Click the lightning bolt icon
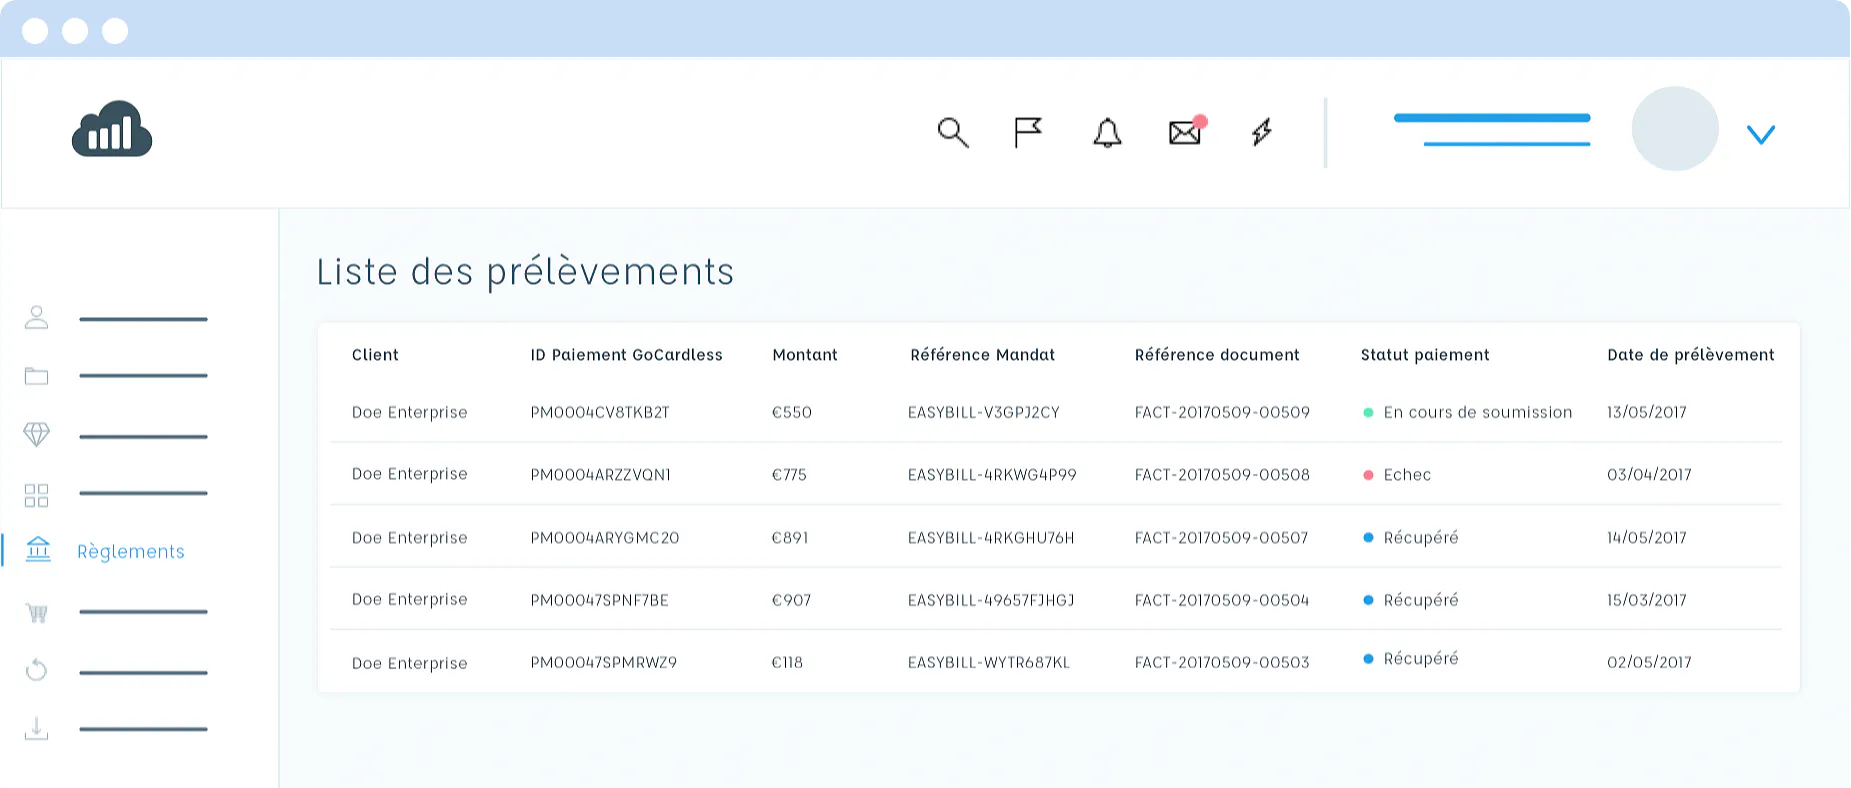This screenshot has height=788, width=1851. pyautogui.click(x=1262, y=132)
